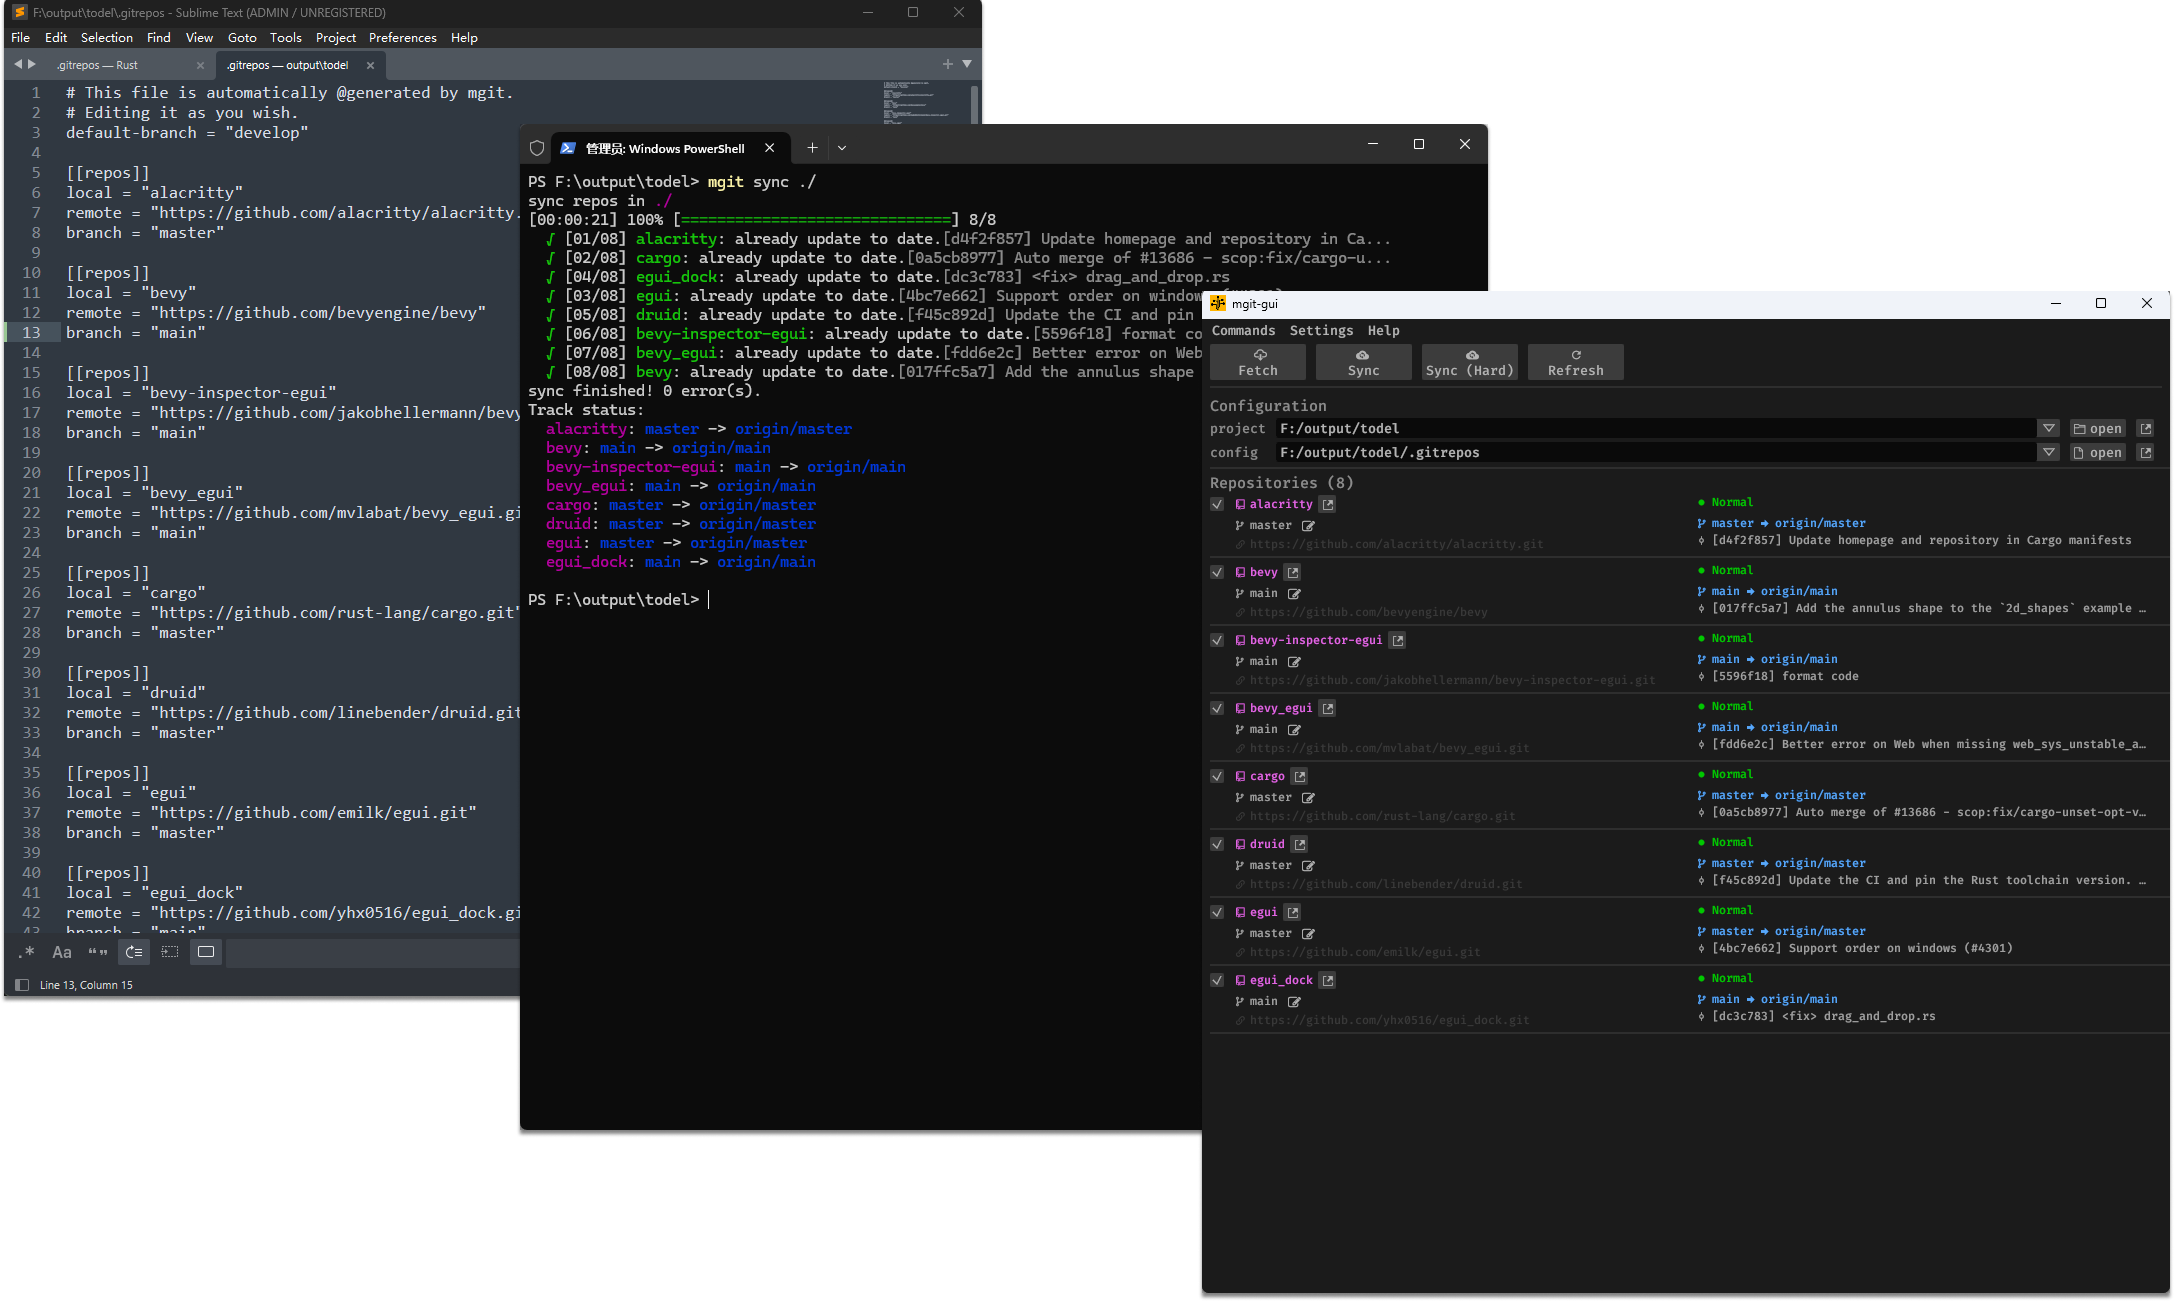Uncheck the bevy-inspector-egui repository

[1217, 641]
